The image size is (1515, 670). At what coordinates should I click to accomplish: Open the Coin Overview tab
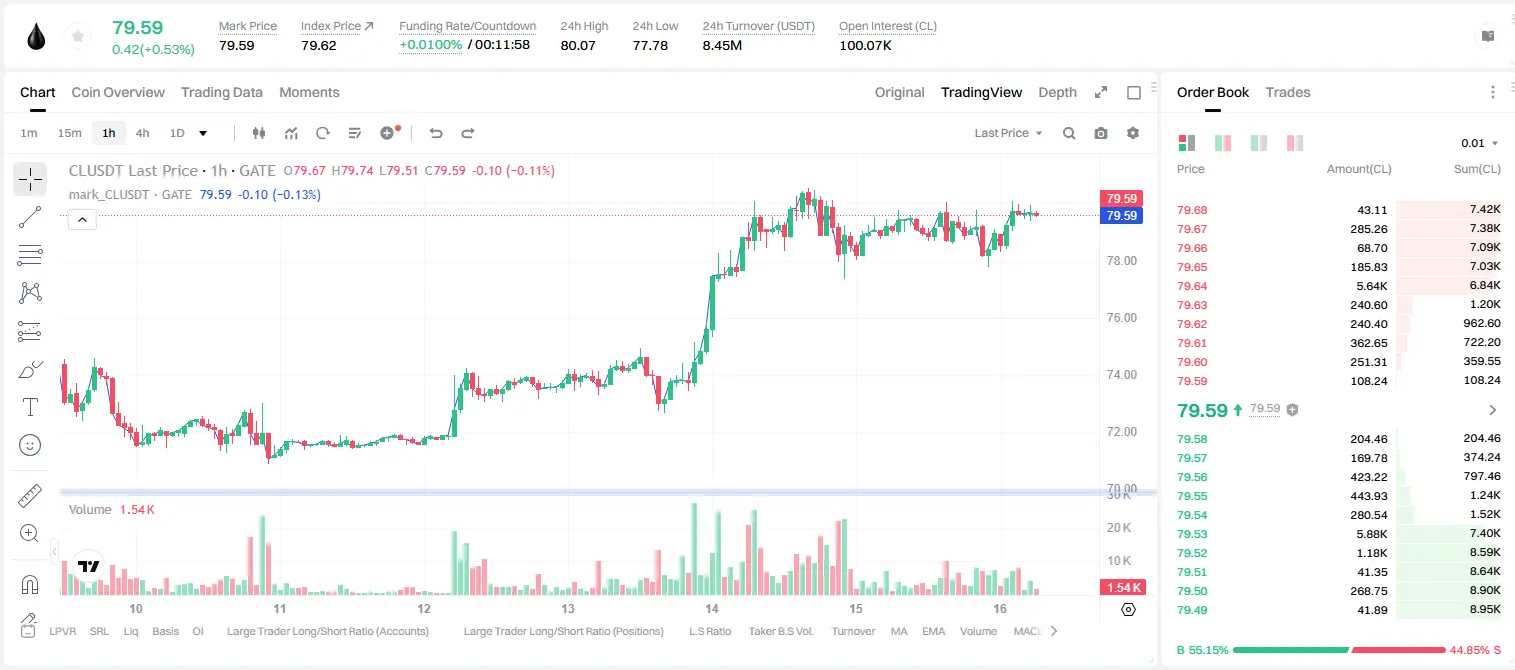118,92
